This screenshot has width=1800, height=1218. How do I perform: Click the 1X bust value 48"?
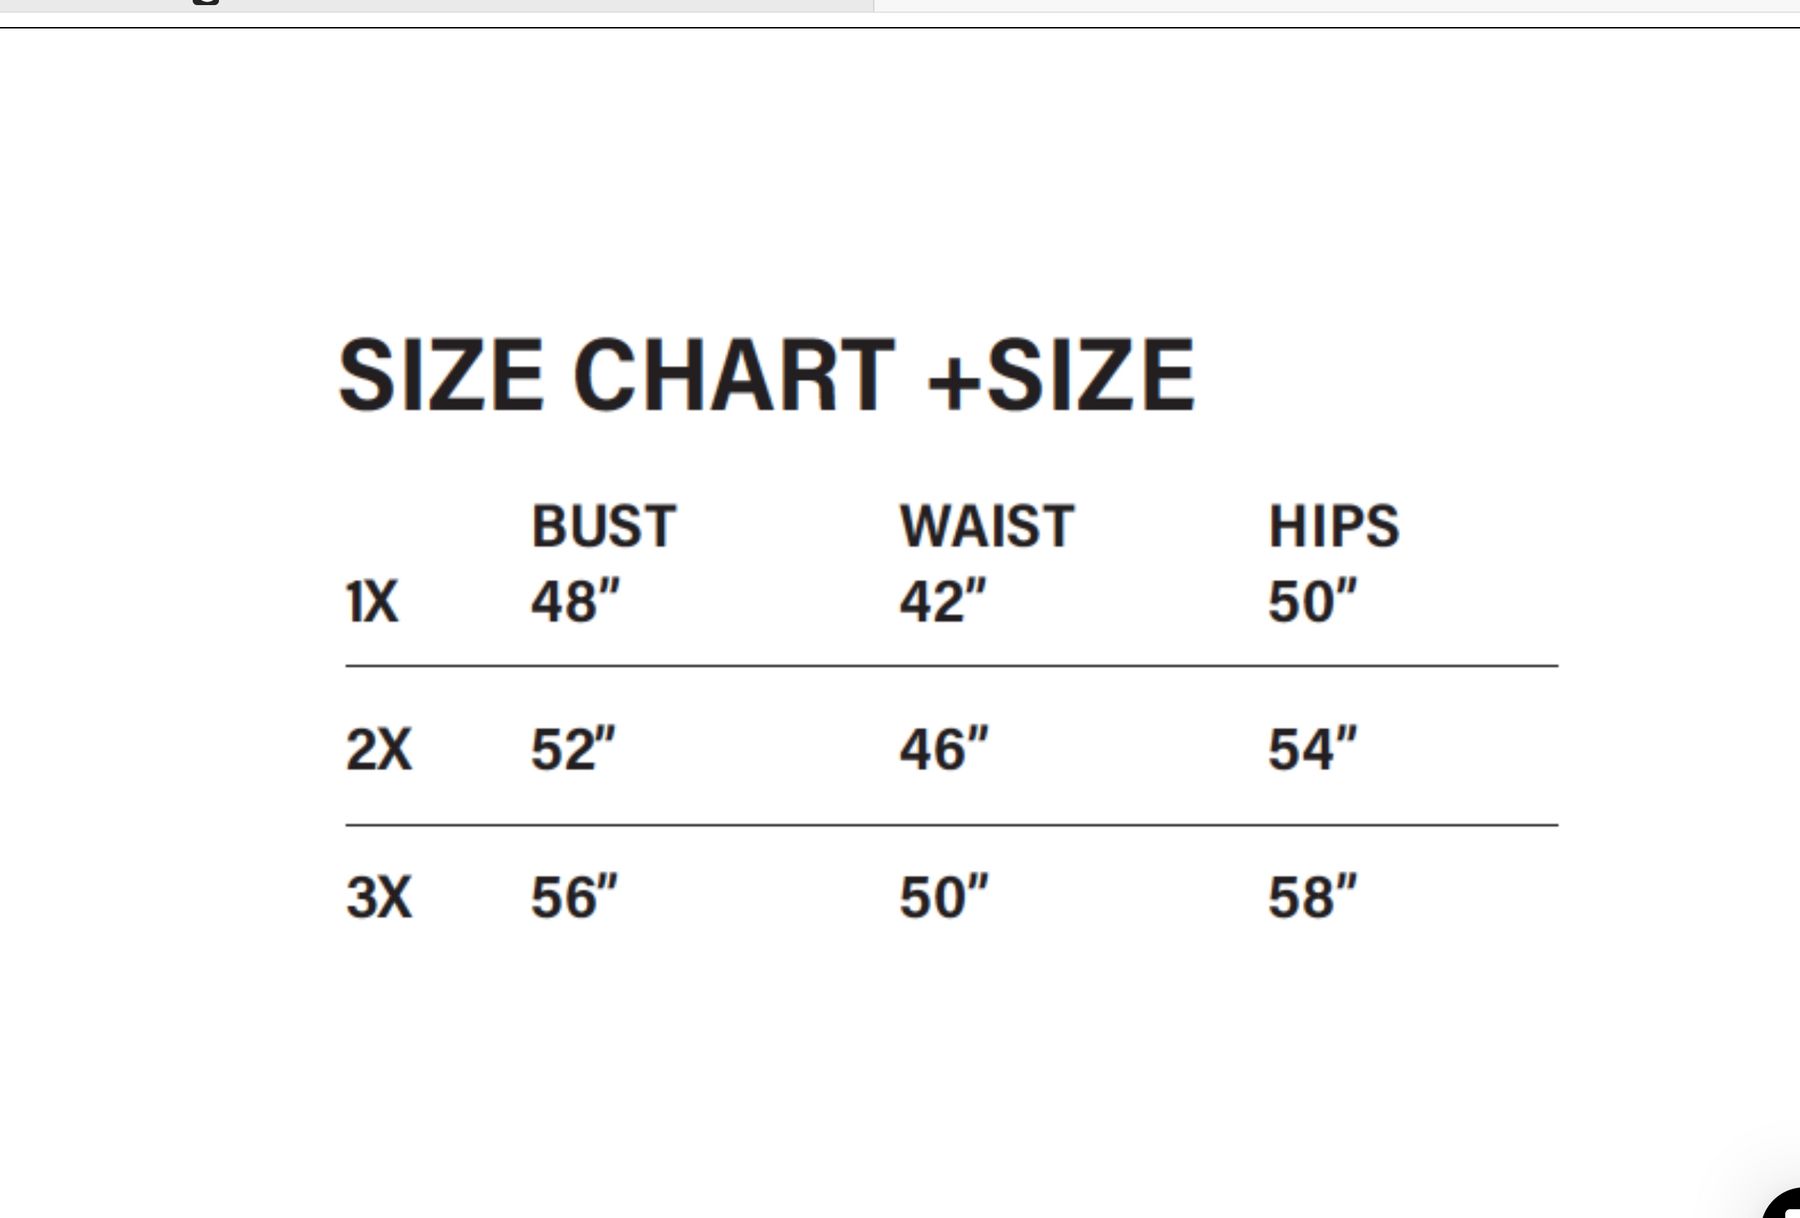pyautogui.click(x=575, y=602)
